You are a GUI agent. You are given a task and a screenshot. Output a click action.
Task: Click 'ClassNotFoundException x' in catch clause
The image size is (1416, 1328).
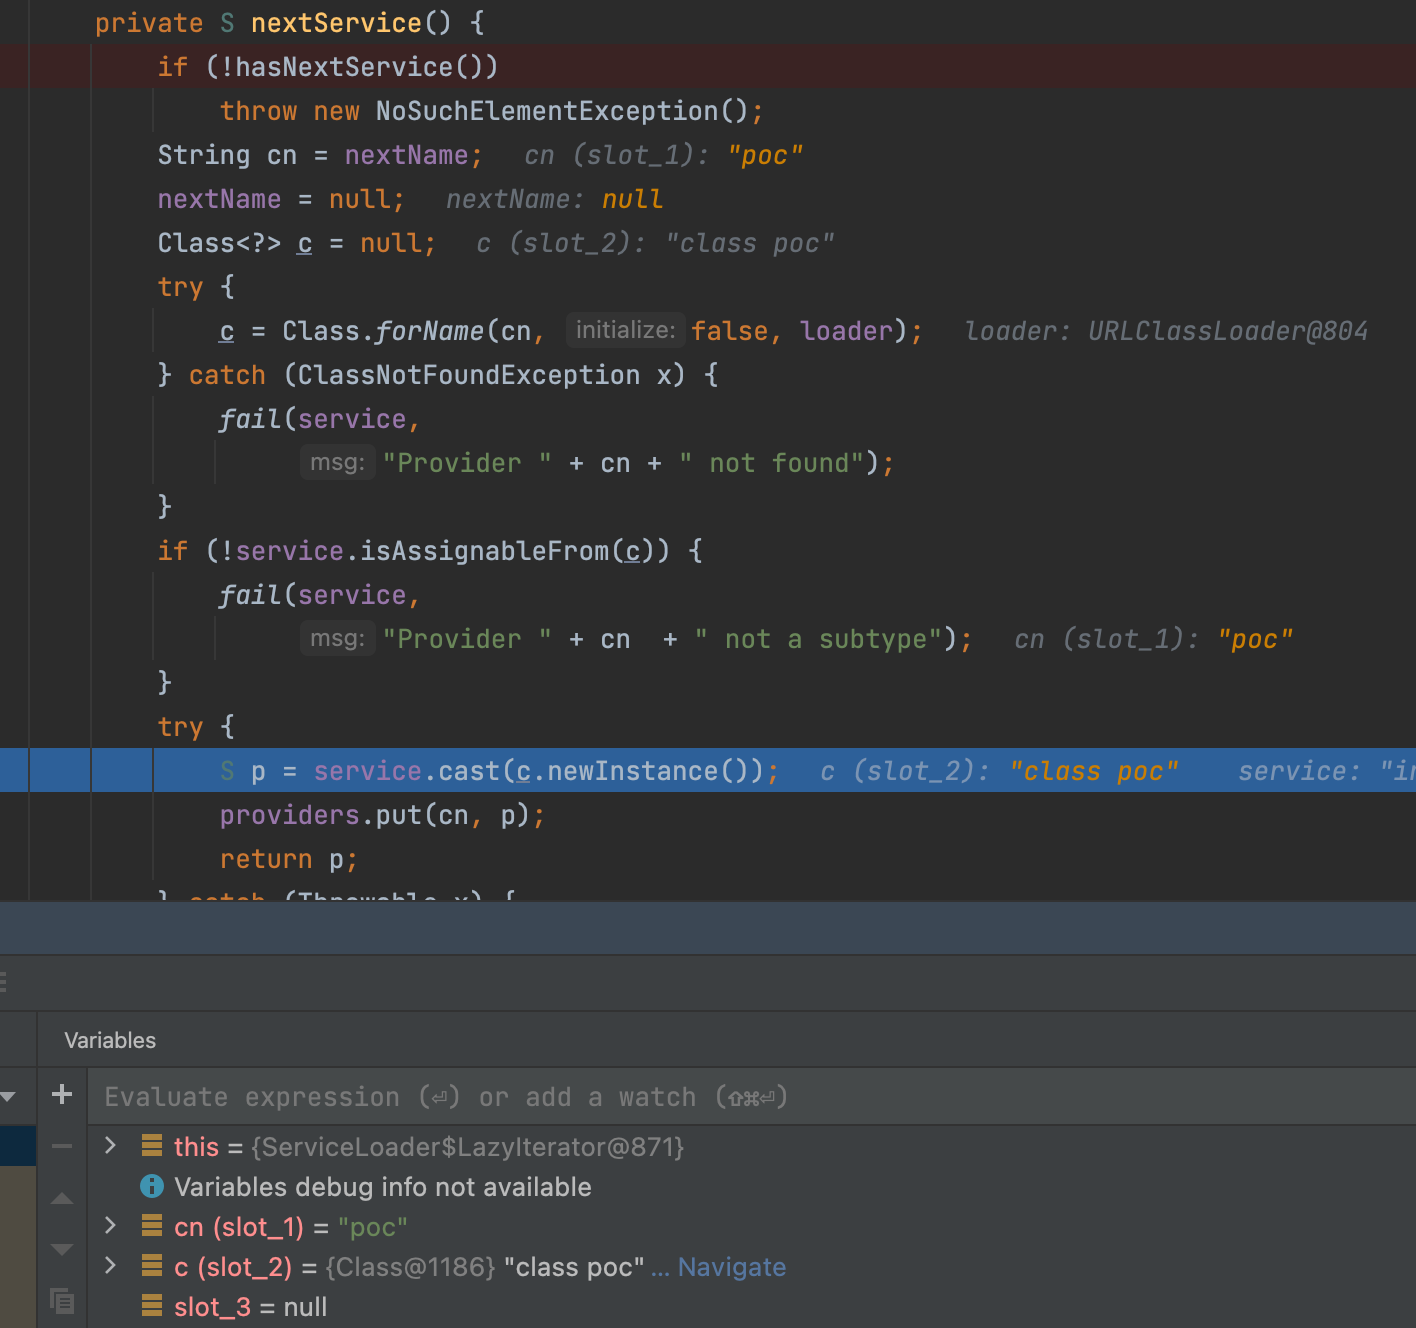point(485,375)
